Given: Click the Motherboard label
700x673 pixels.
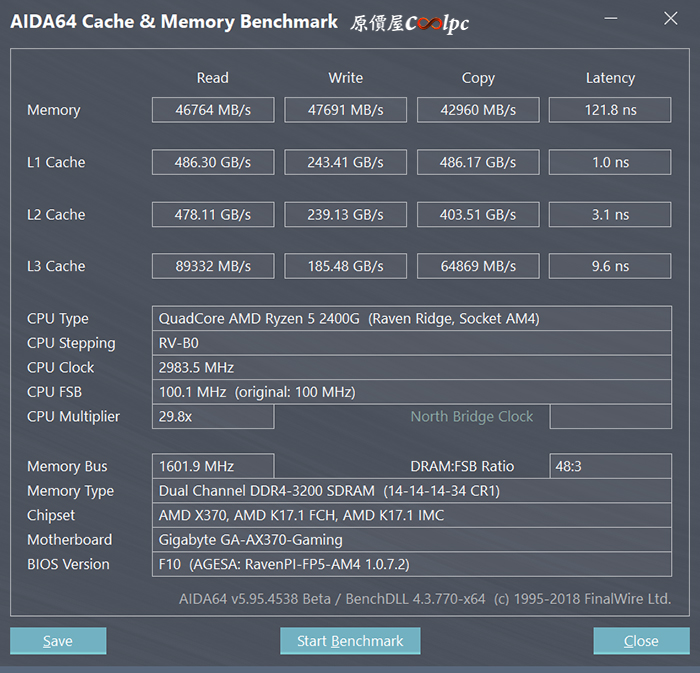Looking at the screenshot, I should click(x=70, y=540).
